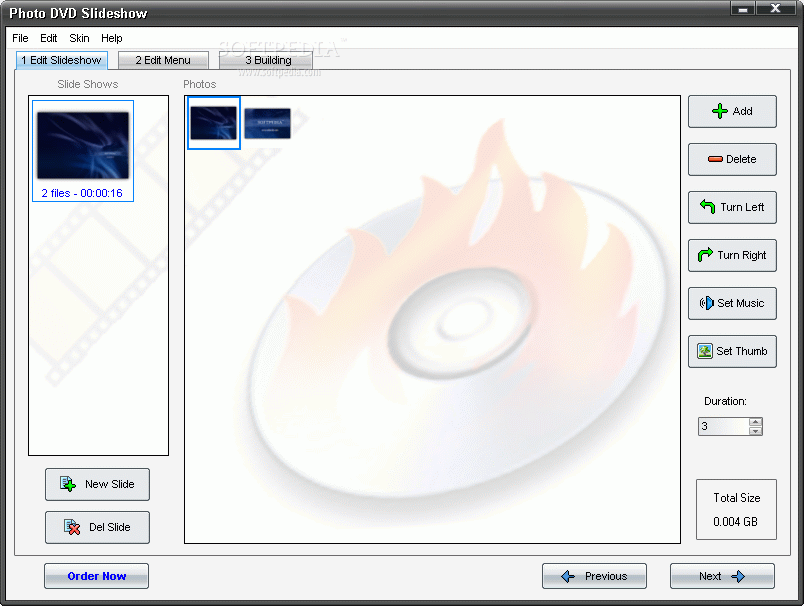Switch to the 1 Edit Slideshow tab
804x606 pixels.
pos(62,60)
